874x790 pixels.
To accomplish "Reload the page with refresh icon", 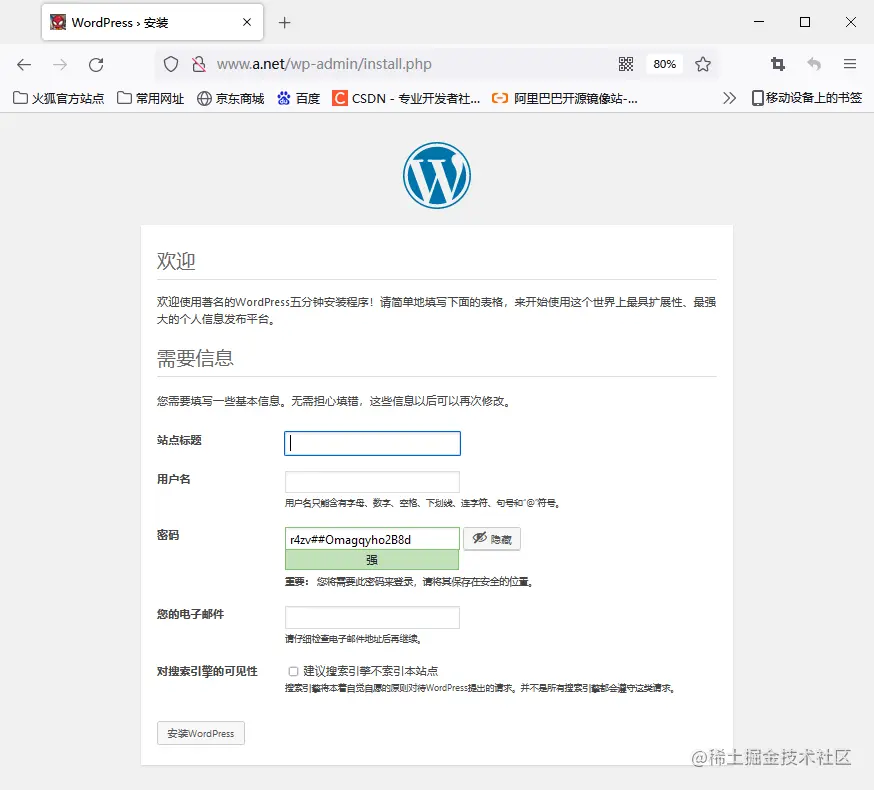I will coord(96,63).
